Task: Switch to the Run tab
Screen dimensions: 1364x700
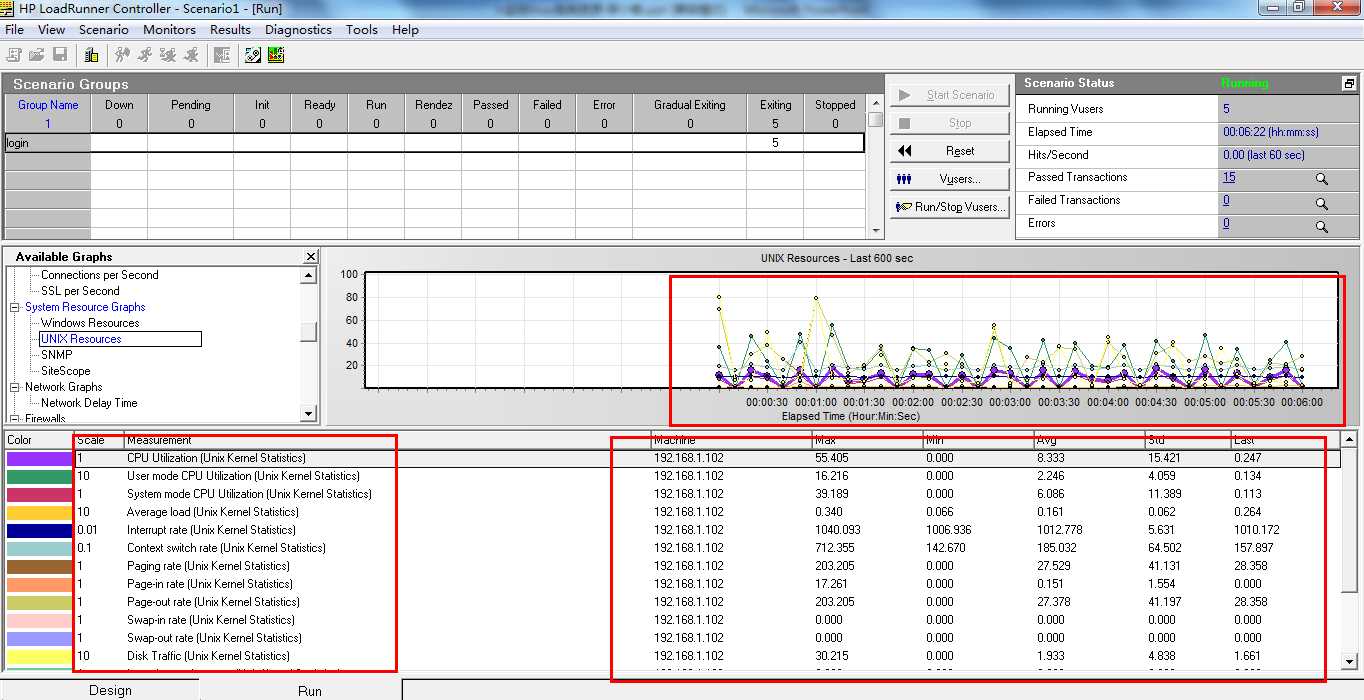Action: point(310,690)
